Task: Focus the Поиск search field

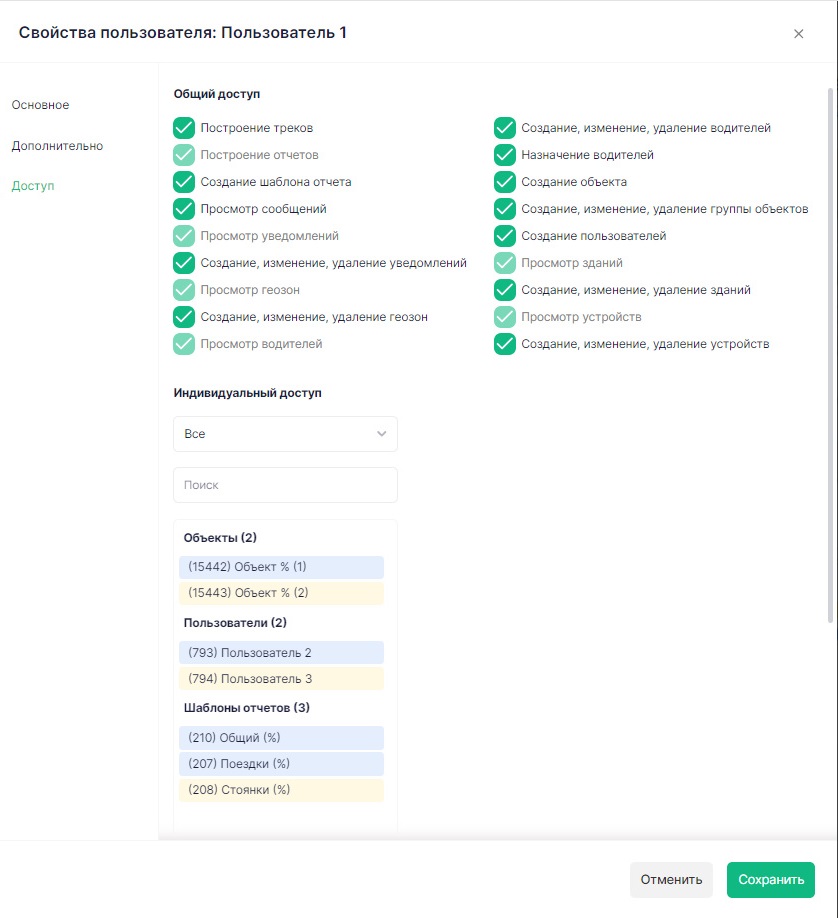Action: coord(285,485)
